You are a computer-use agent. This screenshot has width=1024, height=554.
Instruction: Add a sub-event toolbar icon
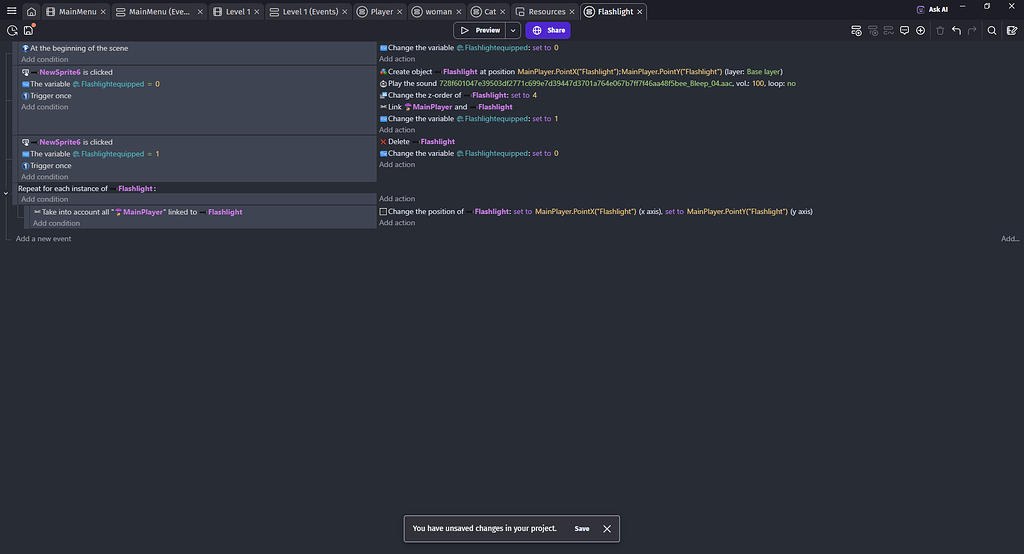[872, 31]
